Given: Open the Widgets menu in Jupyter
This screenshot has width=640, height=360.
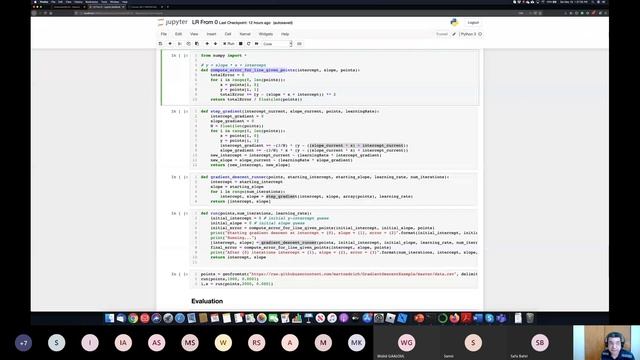Looking at the screenshot, I should point(265,34).
